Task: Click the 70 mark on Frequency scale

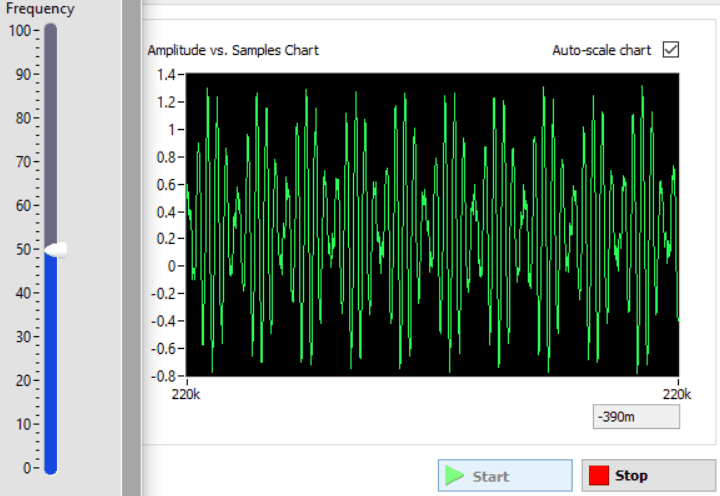Action: 23,162
